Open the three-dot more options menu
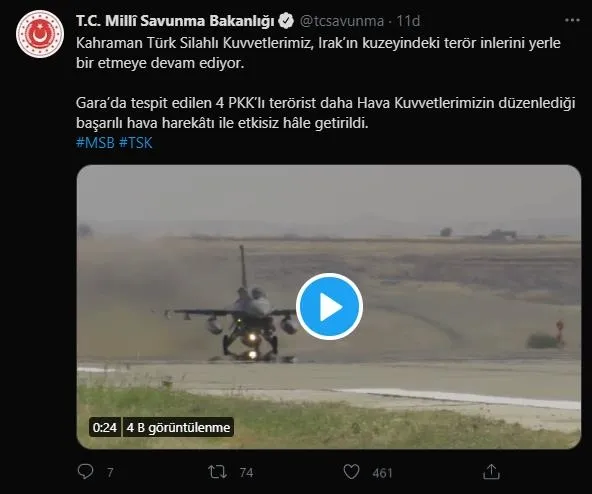Image resolution: width=592 pixels, height=494 pixels. coord(572,20)
